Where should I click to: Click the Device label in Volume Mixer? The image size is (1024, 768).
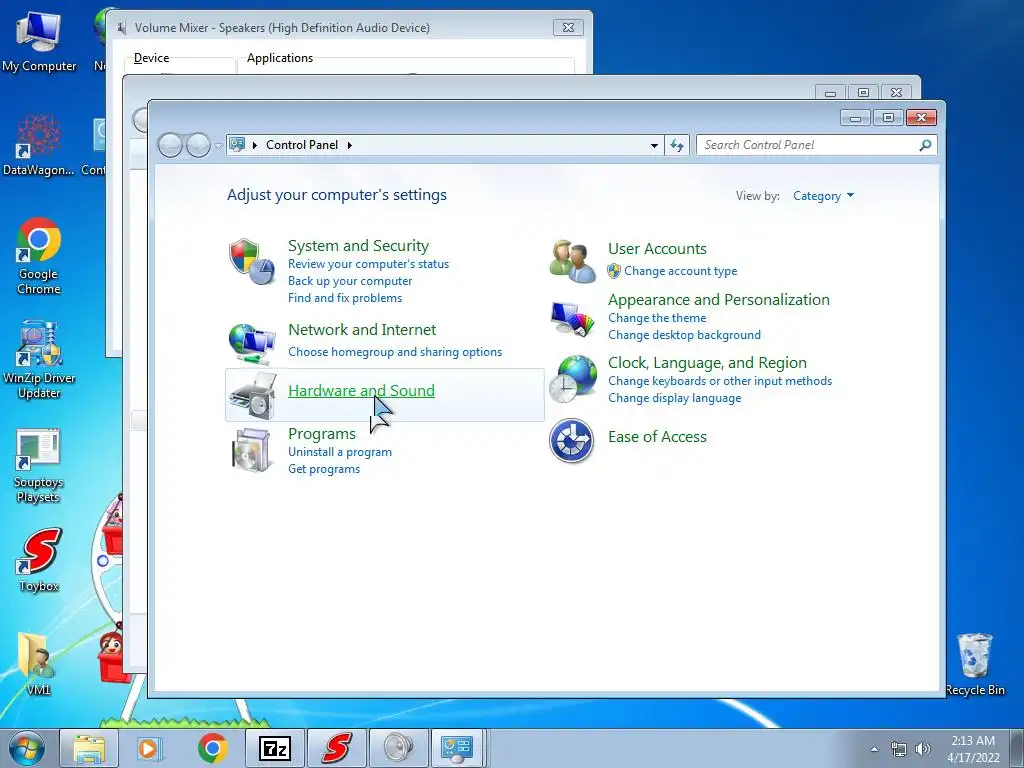click(x=152, y=57)
